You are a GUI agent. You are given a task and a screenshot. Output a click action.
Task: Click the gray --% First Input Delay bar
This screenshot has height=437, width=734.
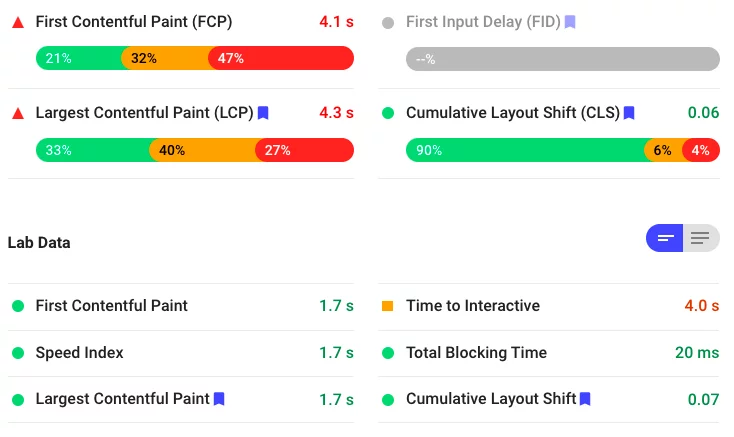click(563, 59)
